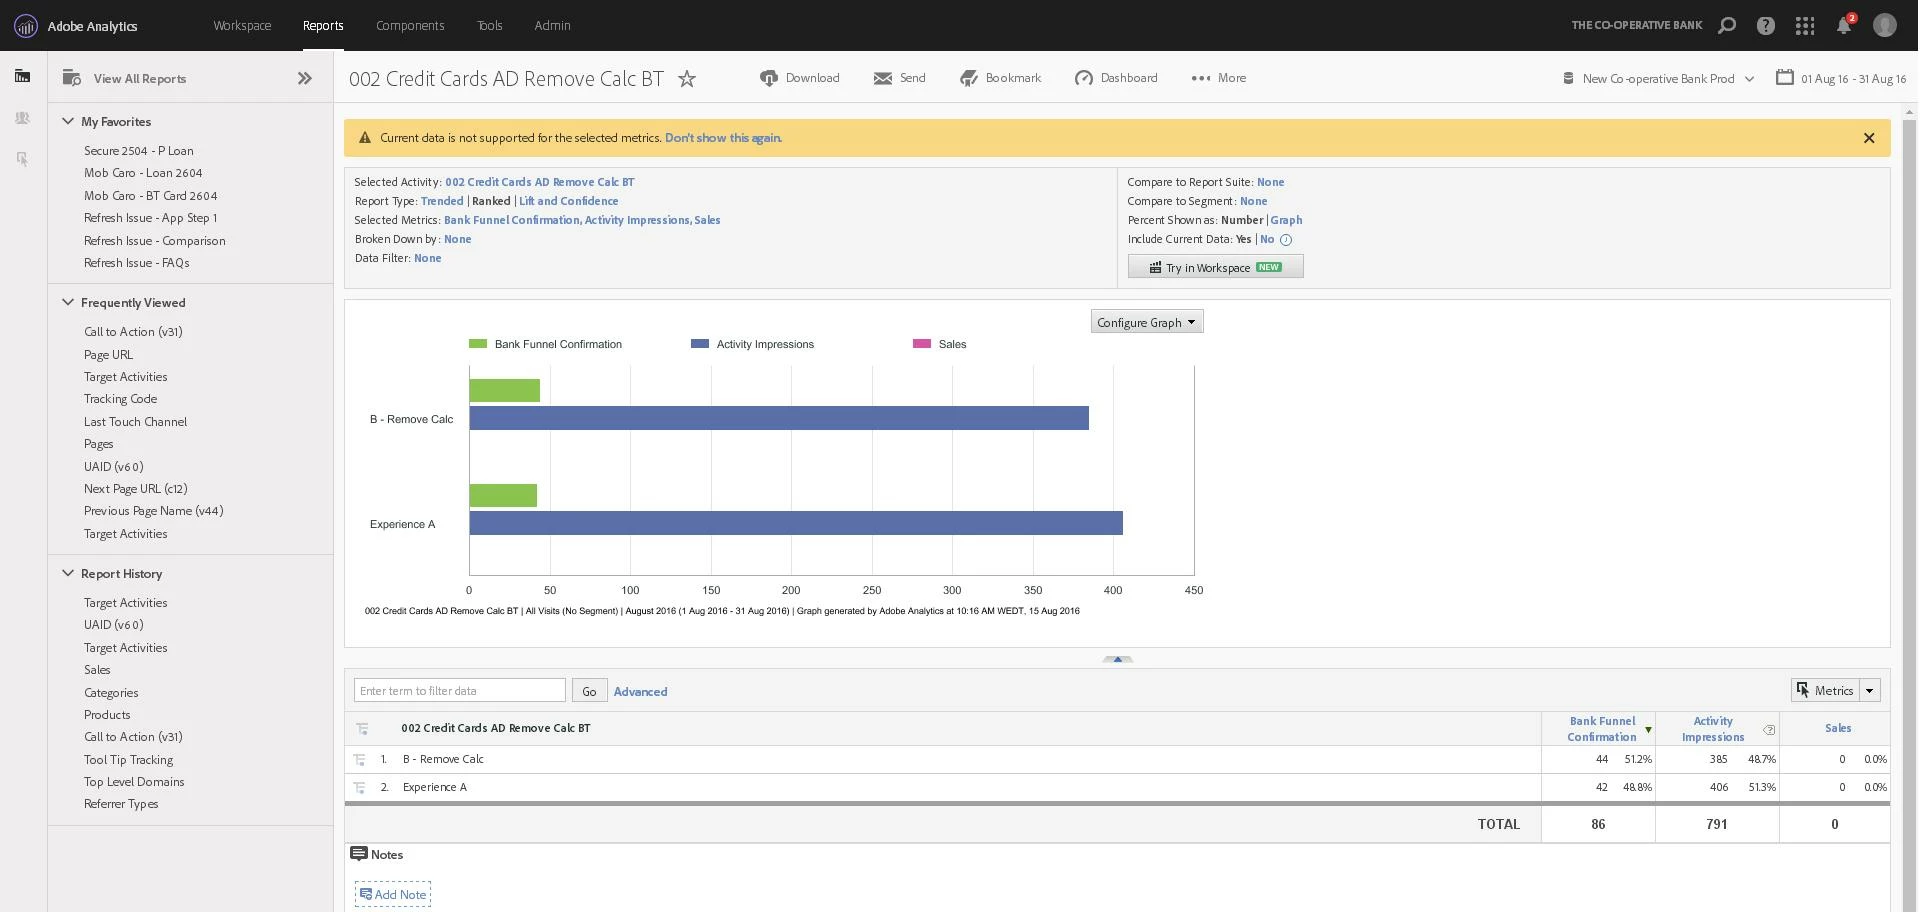Open the notifications bell icon

(1844, 25)
